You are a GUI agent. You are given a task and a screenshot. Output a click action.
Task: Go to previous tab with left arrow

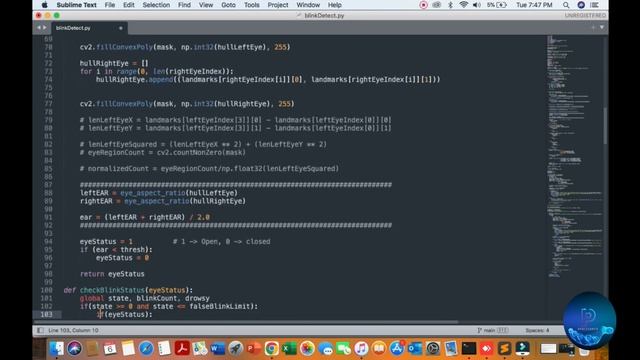pyautogui.click(x=39, y=28)
